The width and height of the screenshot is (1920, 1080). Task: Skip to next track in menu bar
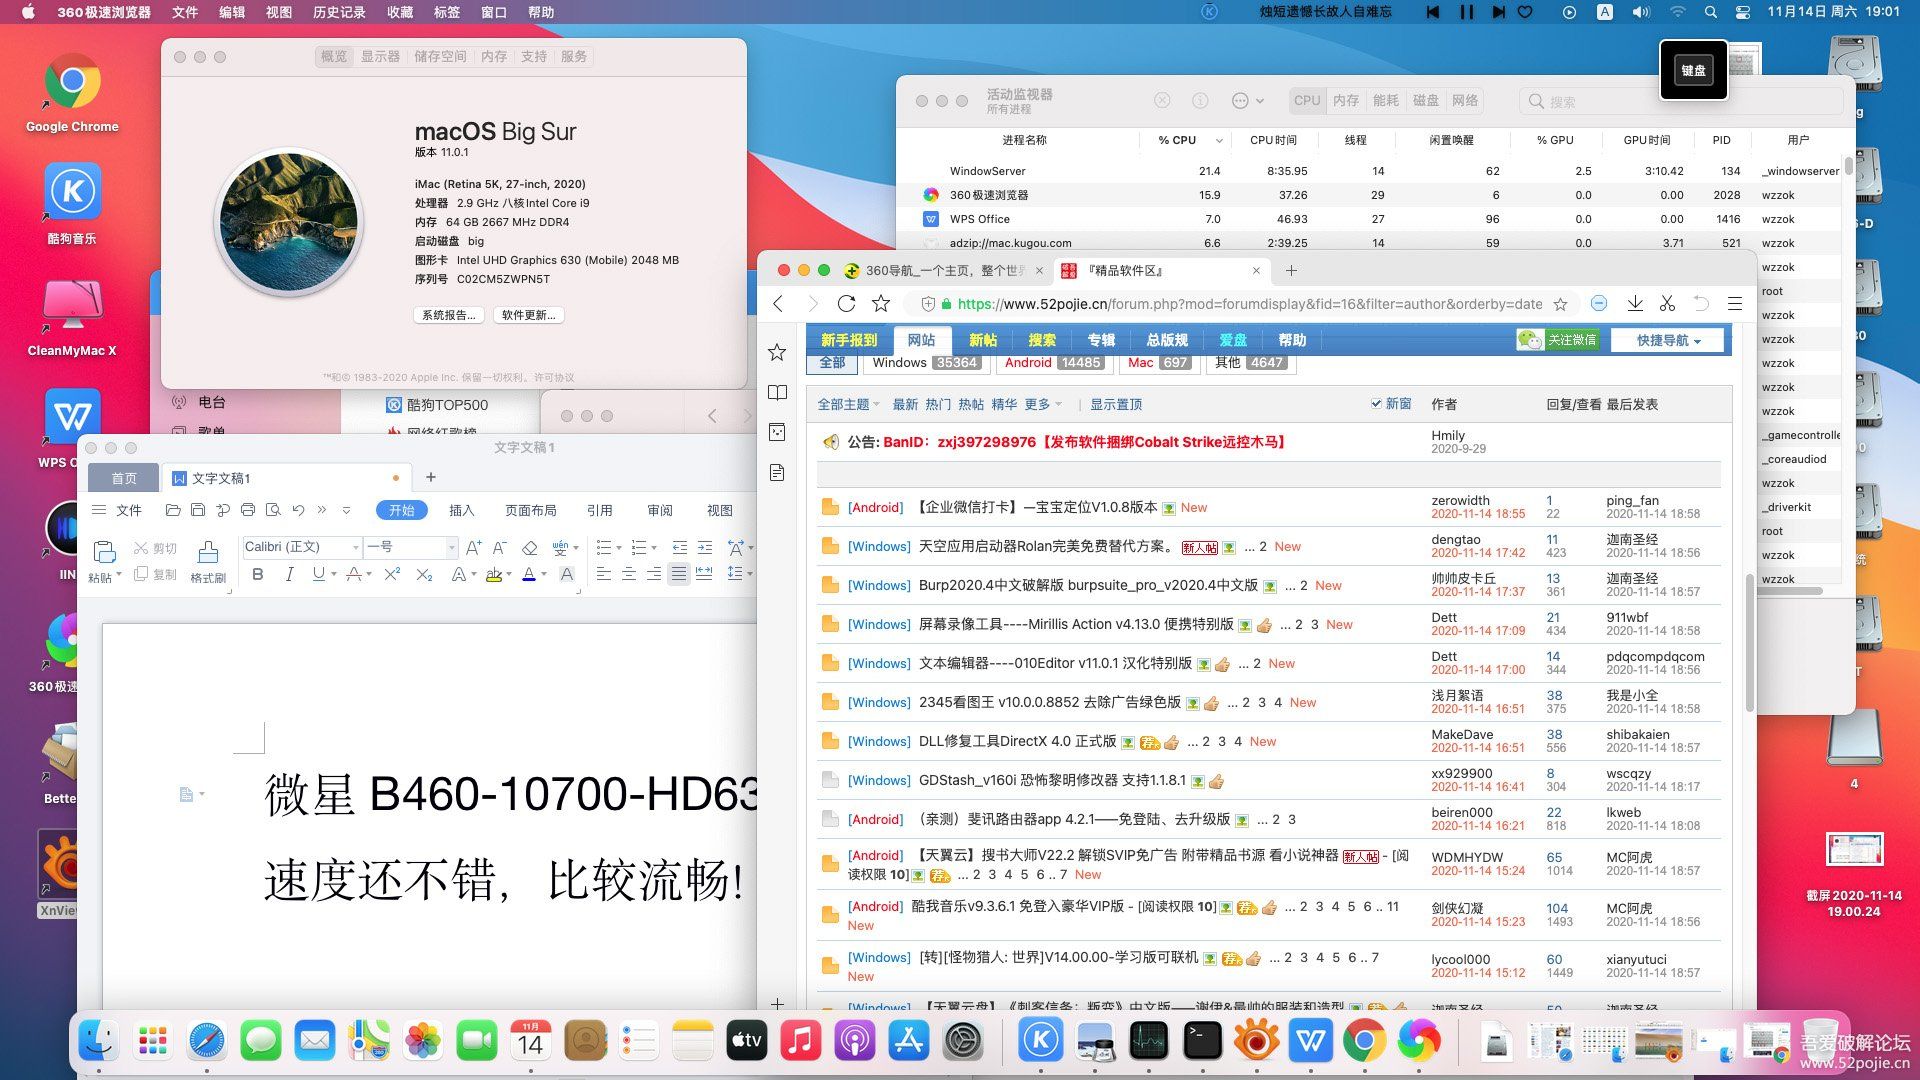pyautogui.click(x=1498, y=12)
